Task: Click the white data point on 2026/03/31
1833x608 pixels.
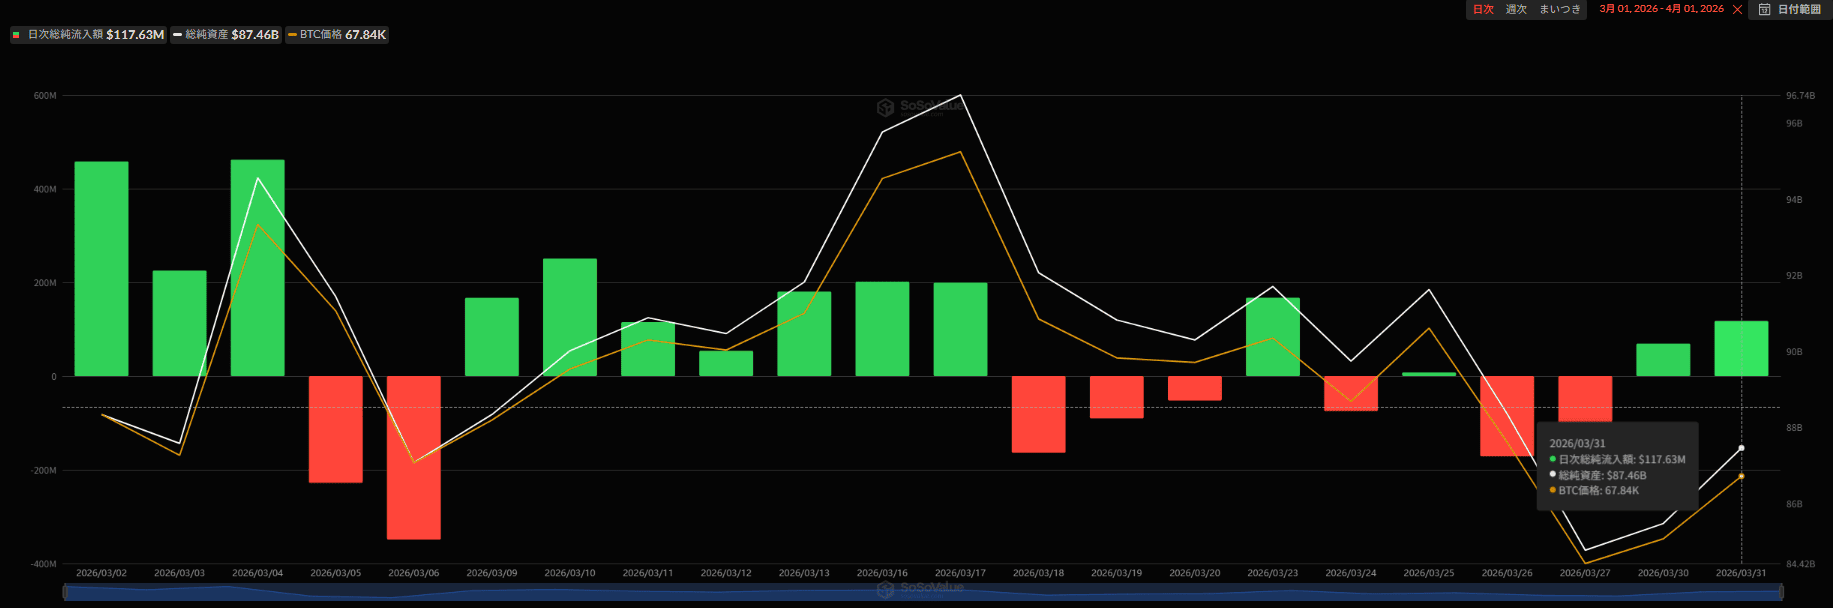Action: coord(1741,448)
